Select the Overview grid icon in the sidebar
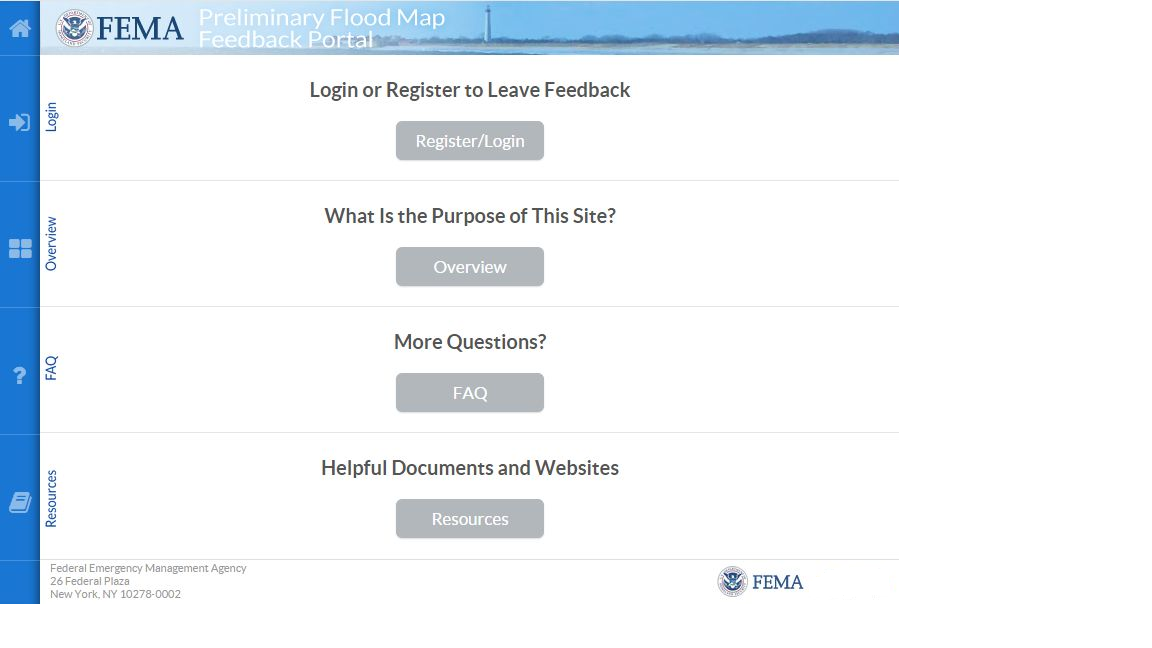Screen dimensions: 1152x648 pyautogui.click(x=20, y=249)
